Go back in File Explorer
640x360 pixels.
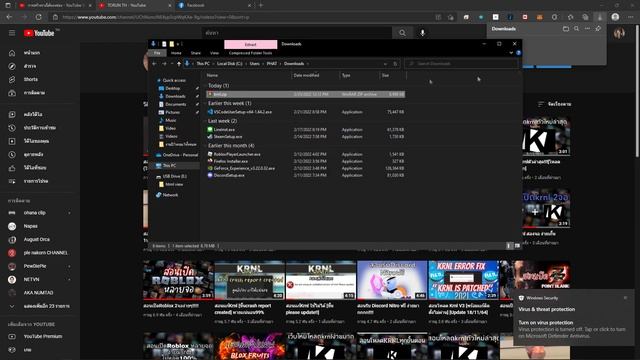pos(154,64)
